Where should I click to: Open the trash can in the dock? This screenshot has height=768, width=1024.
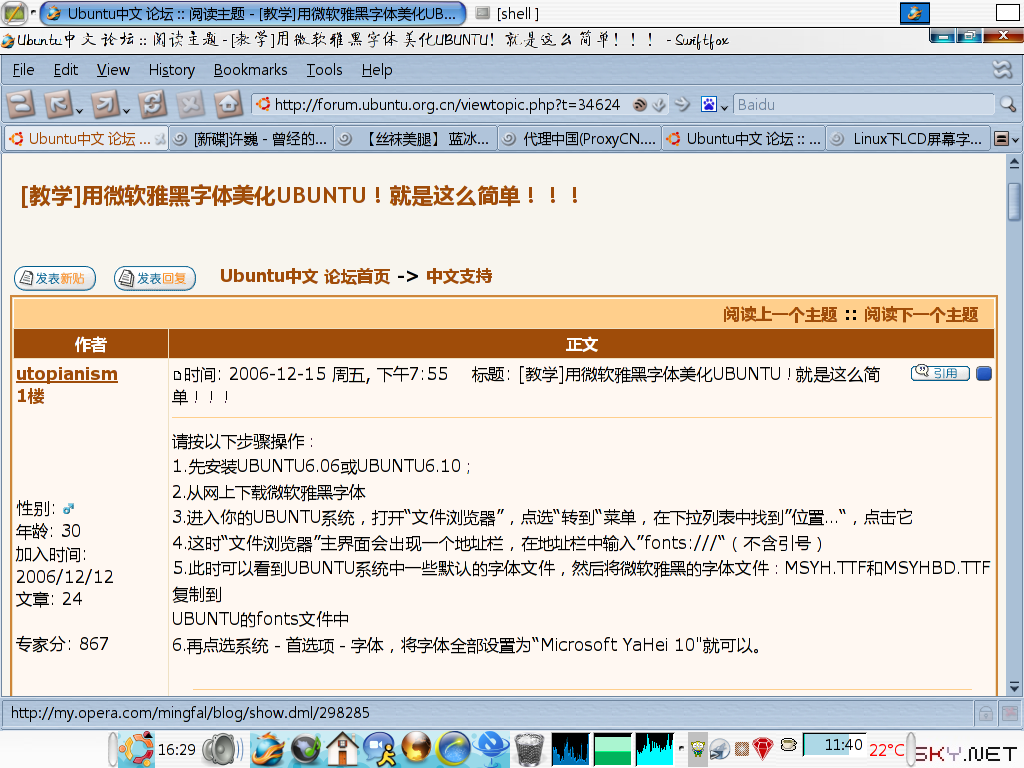(529, 749)
